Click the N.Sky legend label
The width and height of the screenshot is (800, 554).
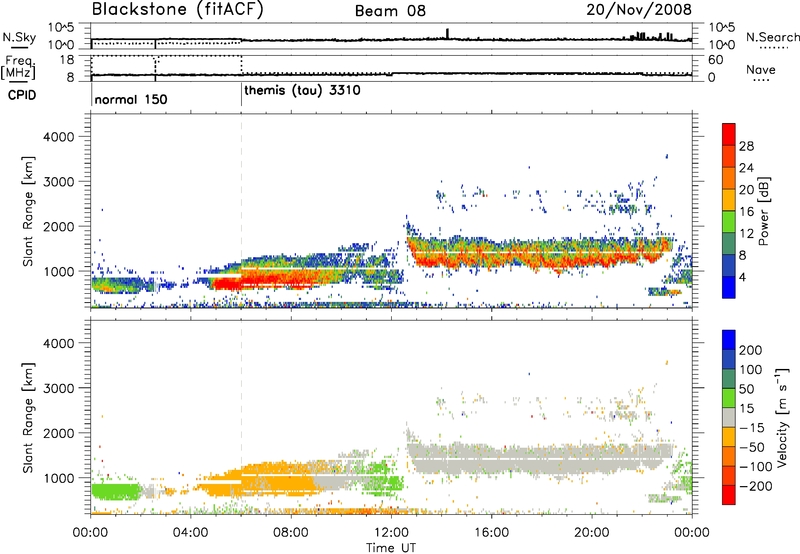pyautogui.click(x=19, y=37)
